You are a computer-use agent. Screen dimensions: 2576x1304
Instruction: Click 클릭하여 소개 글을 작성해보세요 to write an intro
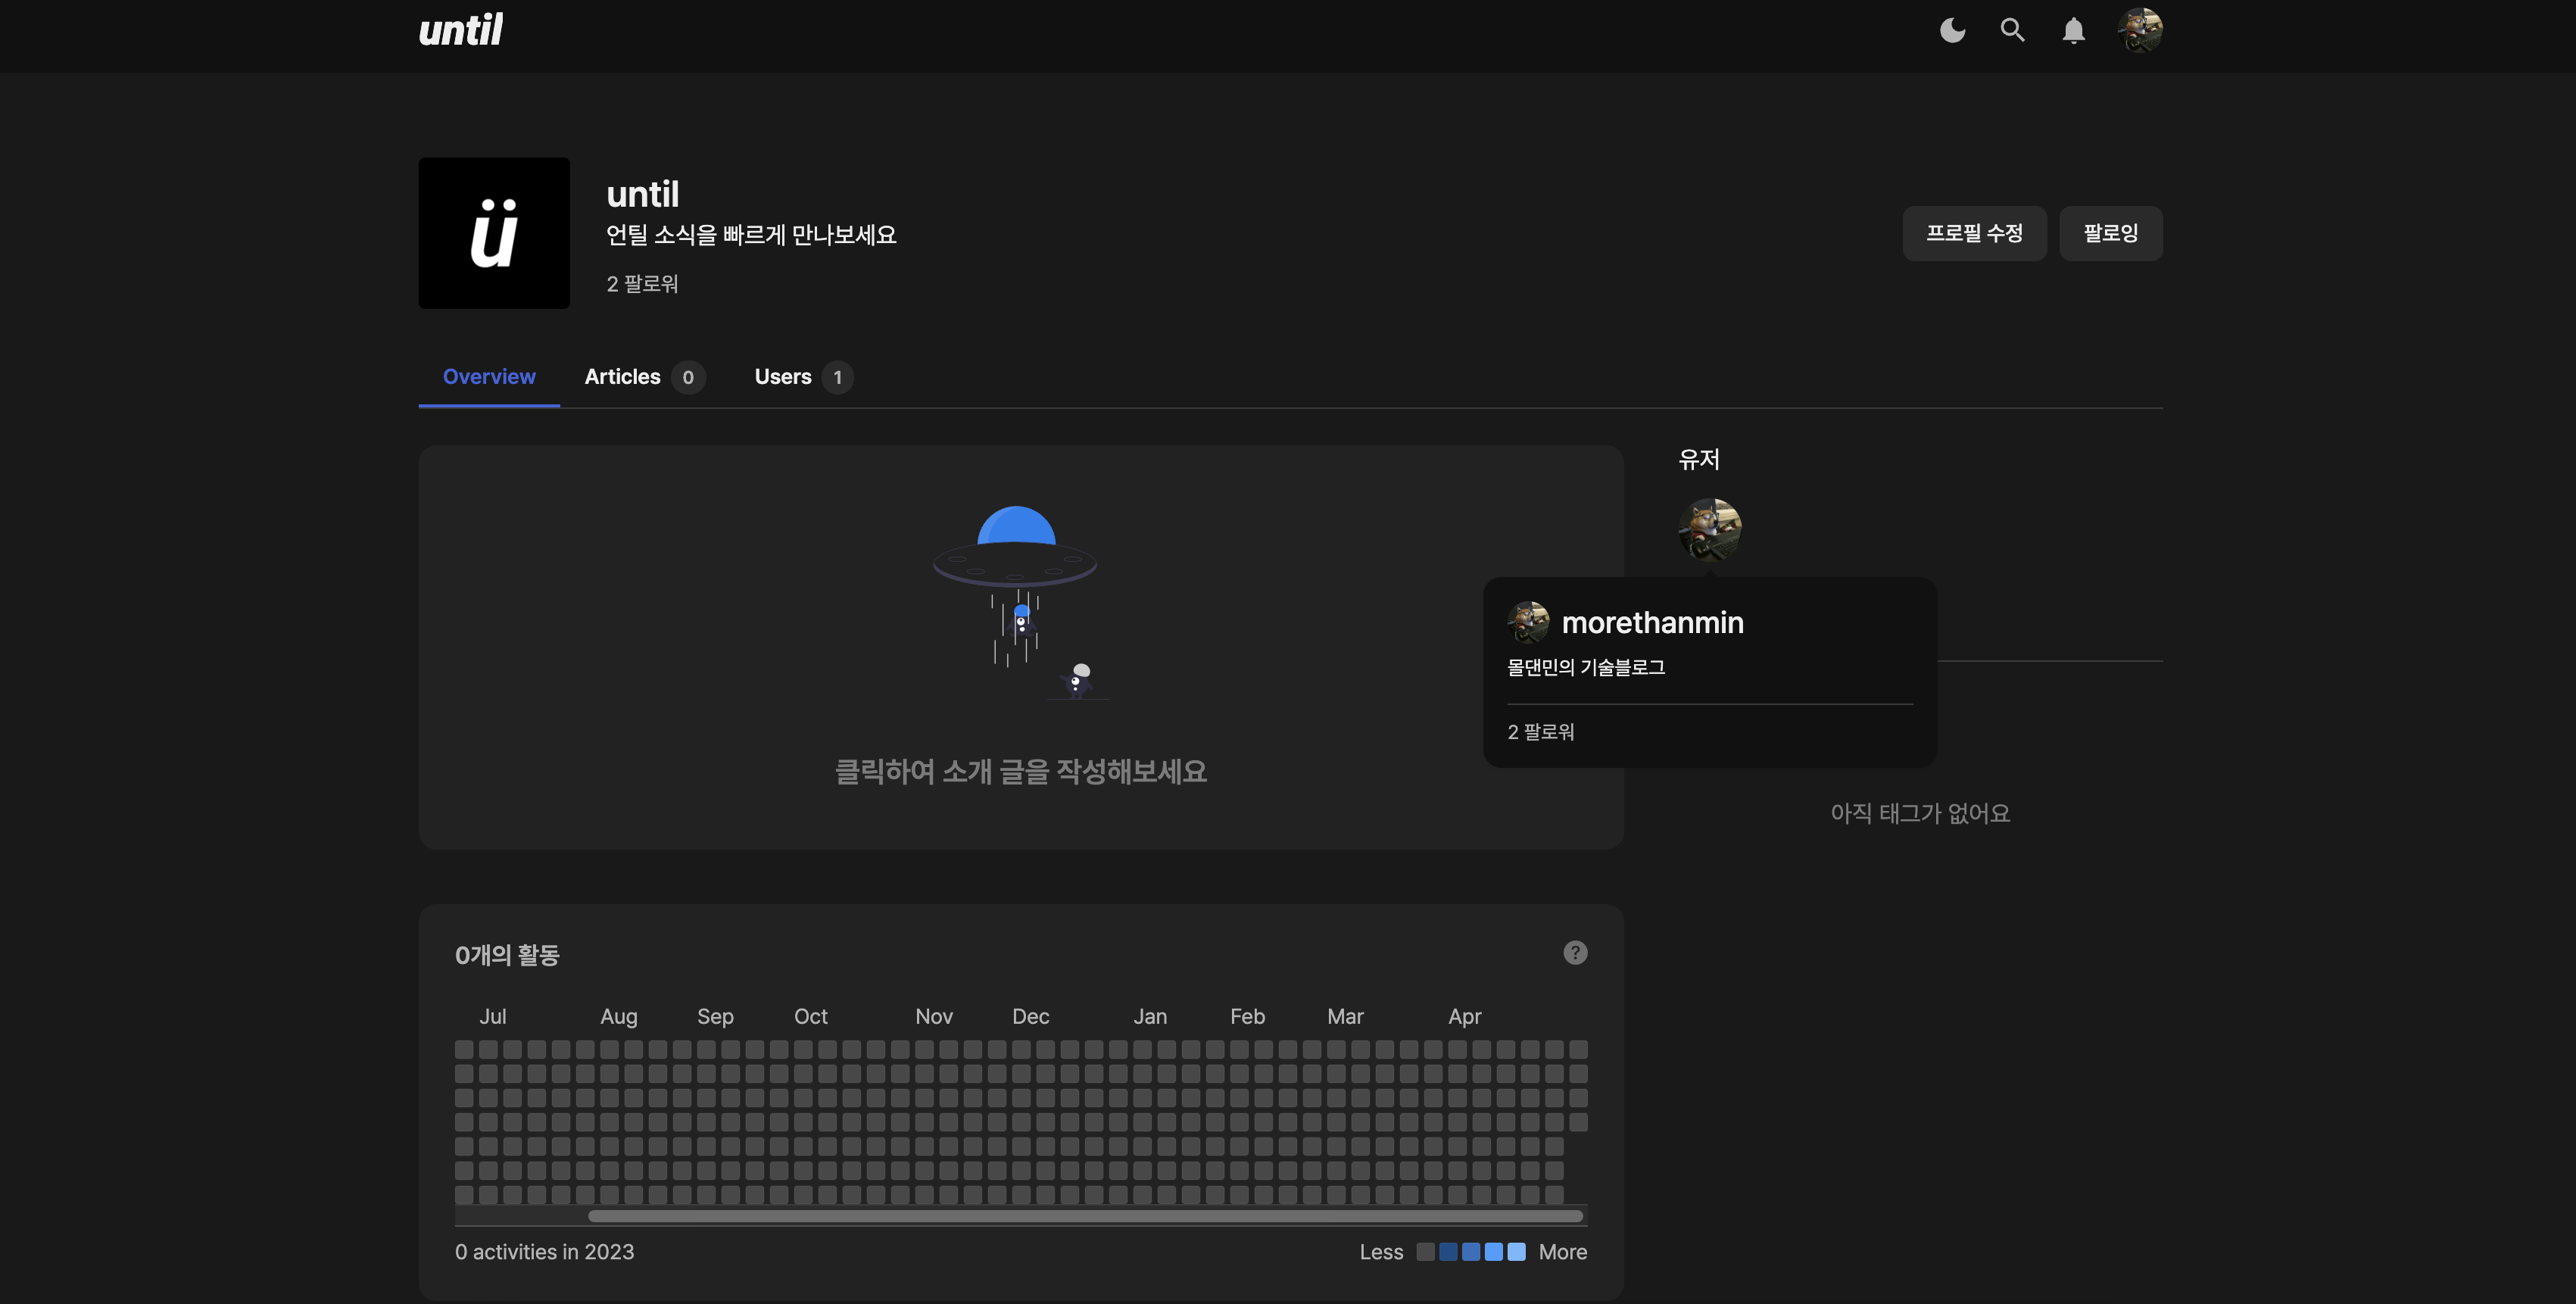[1020, 771]
